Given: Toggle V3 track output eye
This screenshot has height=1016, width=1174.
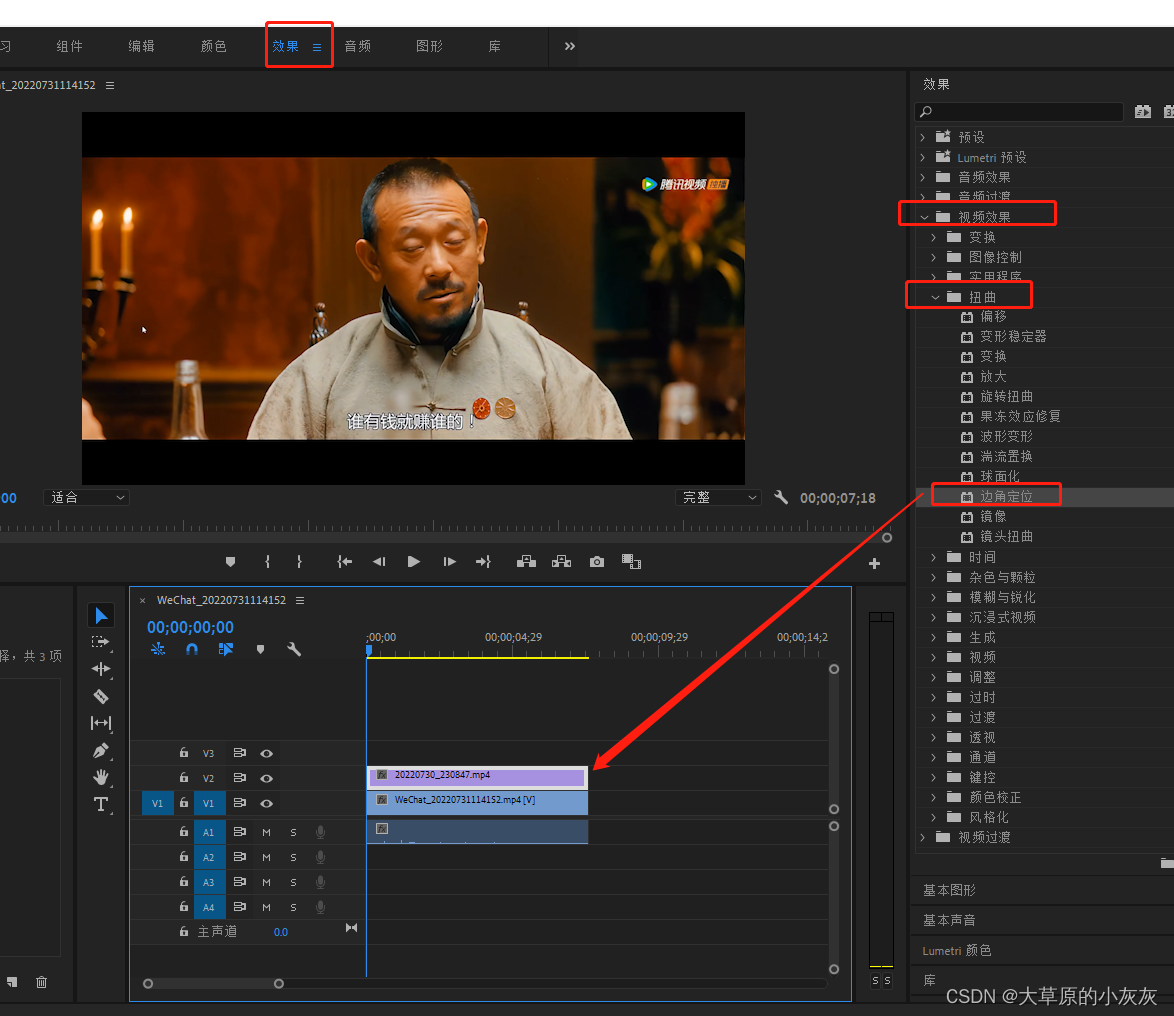Looking at the screenshot, I should pyautogui.click(x=266, y=753).
